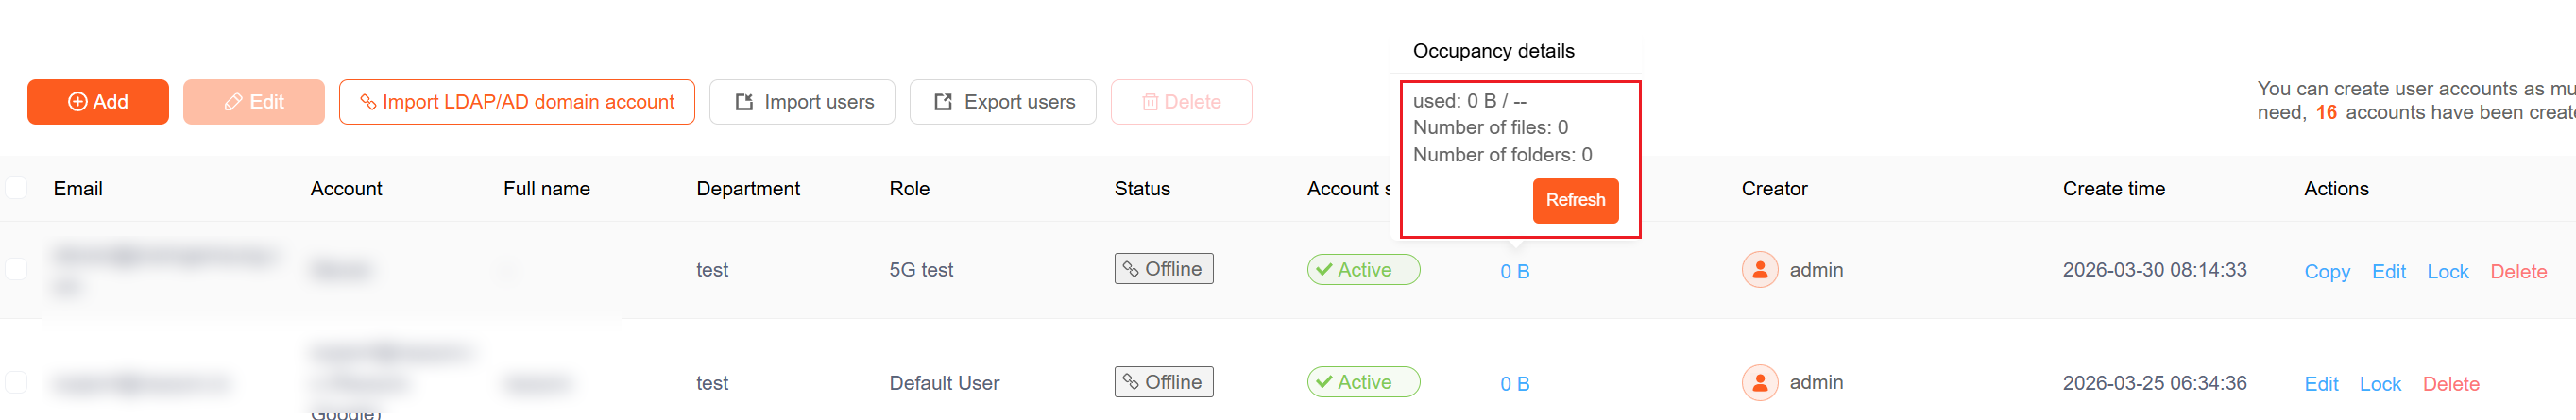Click the Import users button
This screenshot has width=2576, height=420.
coord(802,102)
